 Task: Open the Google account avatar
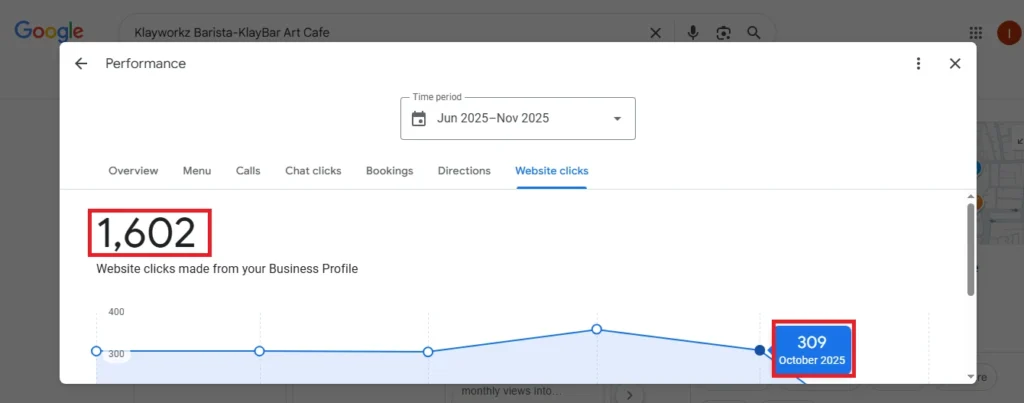coord(1009,33)
